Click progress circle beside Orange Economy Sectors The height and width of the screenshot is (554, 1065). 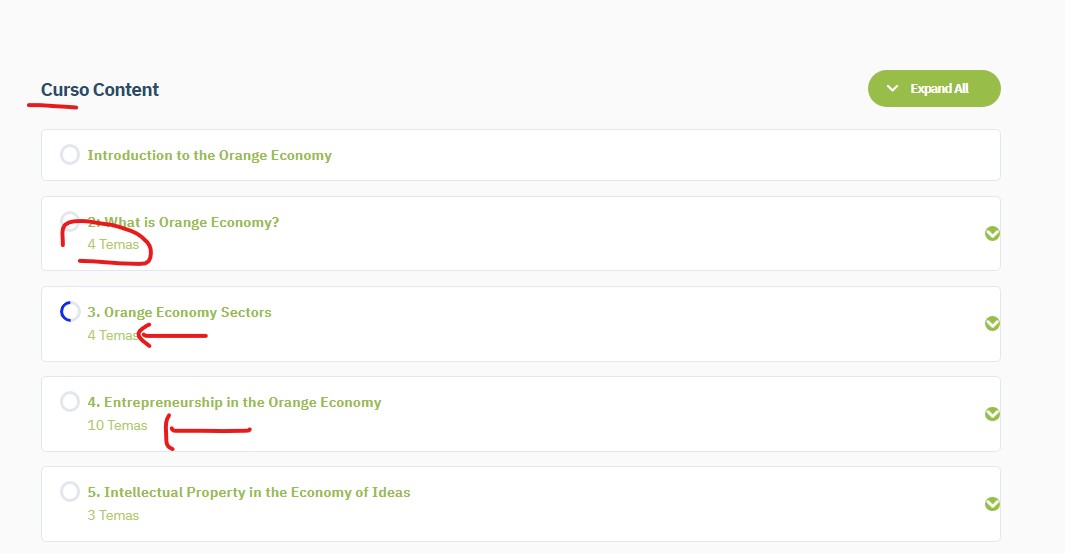70,312
